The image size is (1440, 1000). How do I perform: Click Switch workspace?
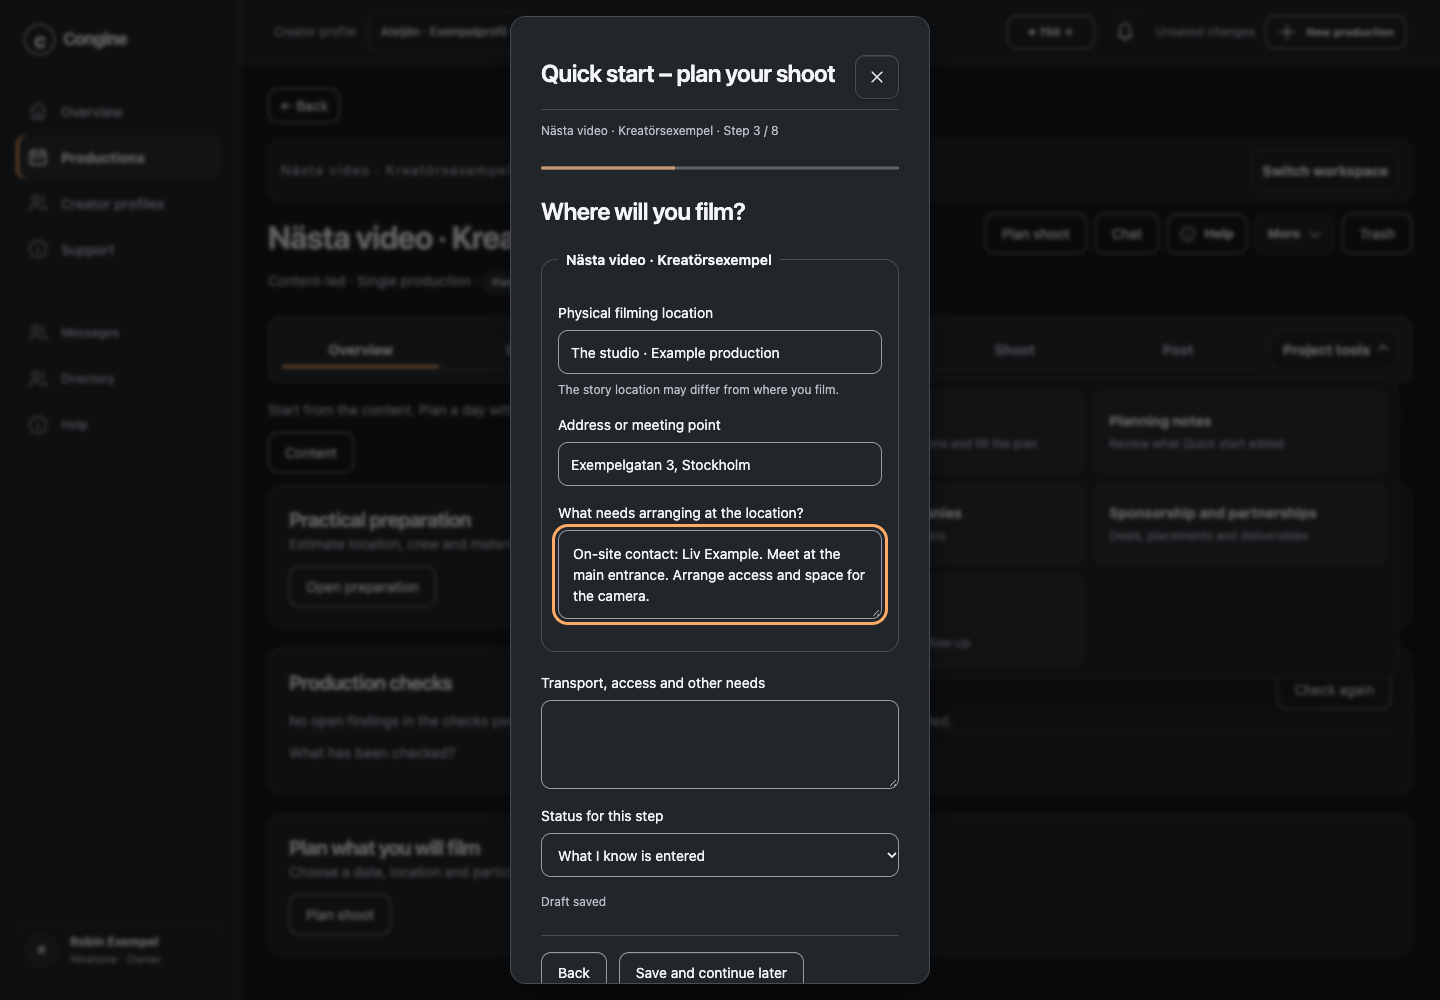[x=1324, y=171]
